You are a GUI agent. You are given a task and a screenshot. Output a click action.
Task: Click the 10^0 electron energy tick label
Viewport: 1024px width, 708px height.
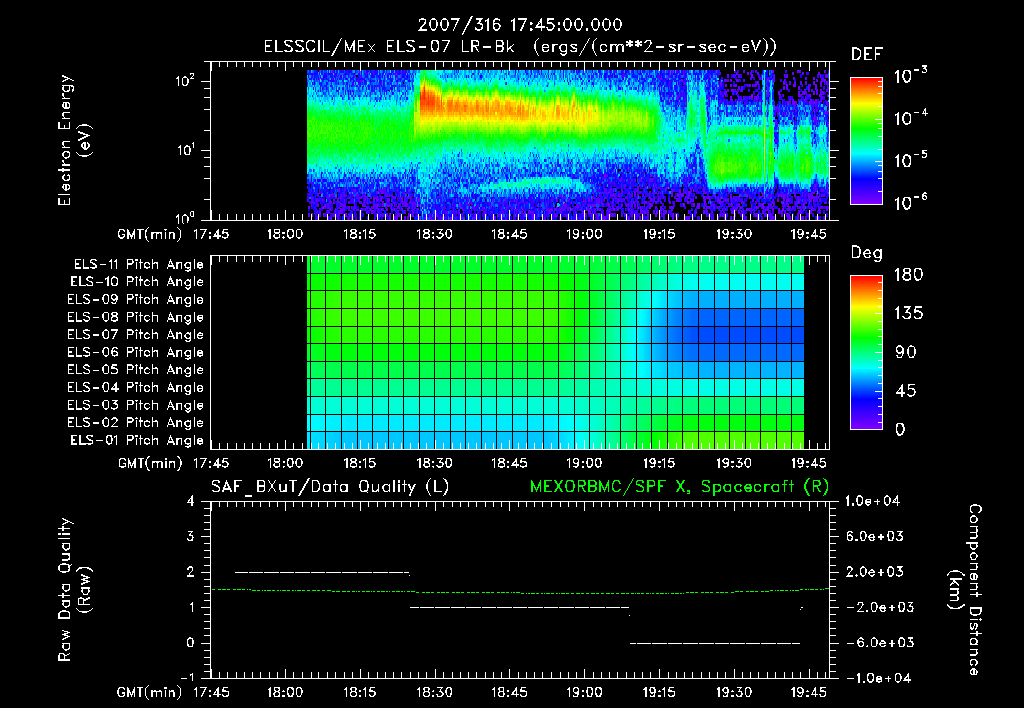pyautogui.click(x=184, y=217)
